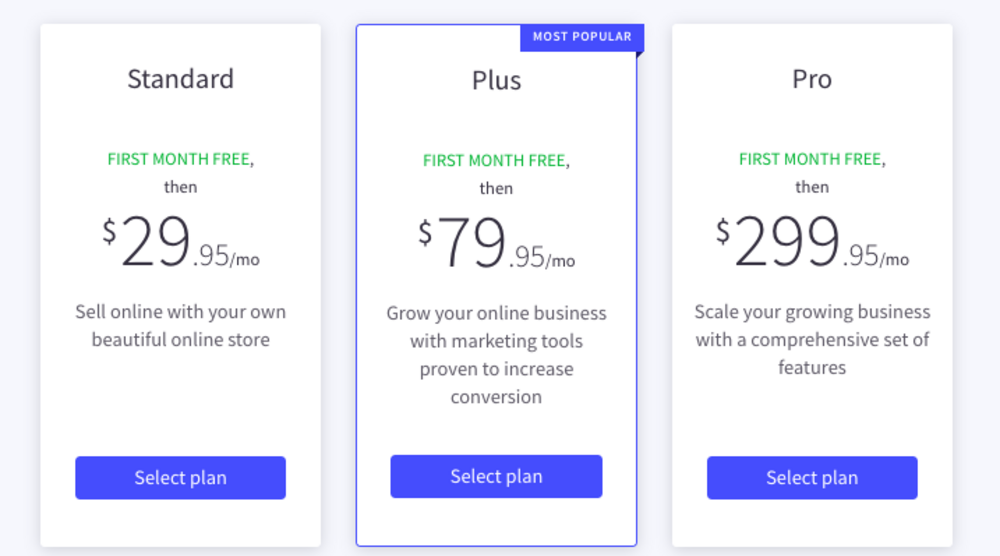Click "then" text in the Standard card

pos(180,187)
